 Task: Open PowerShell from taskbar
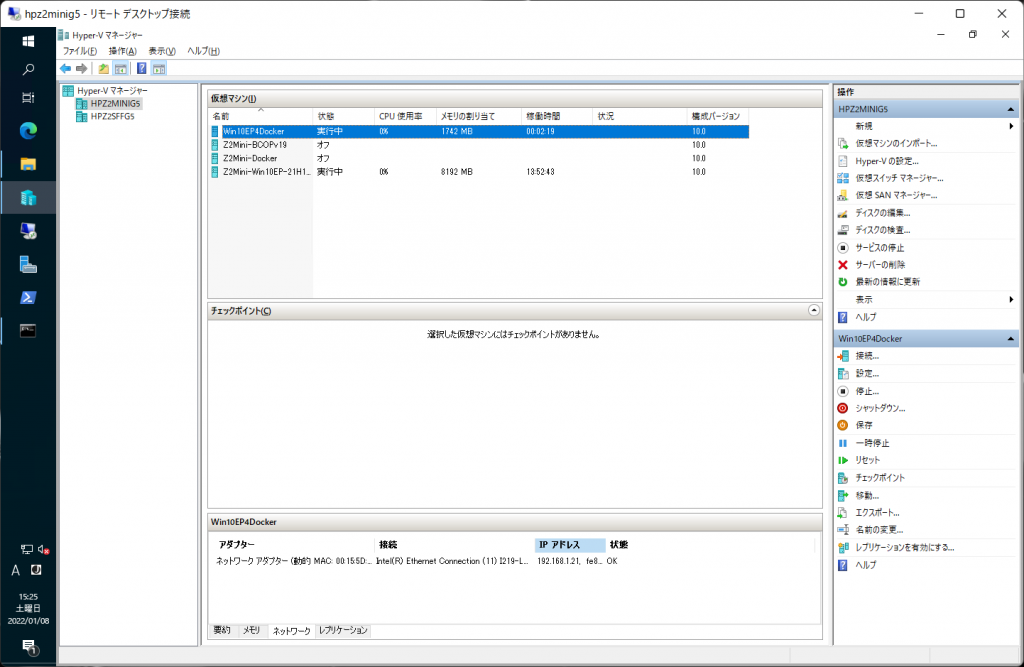[x=28, y=298]
